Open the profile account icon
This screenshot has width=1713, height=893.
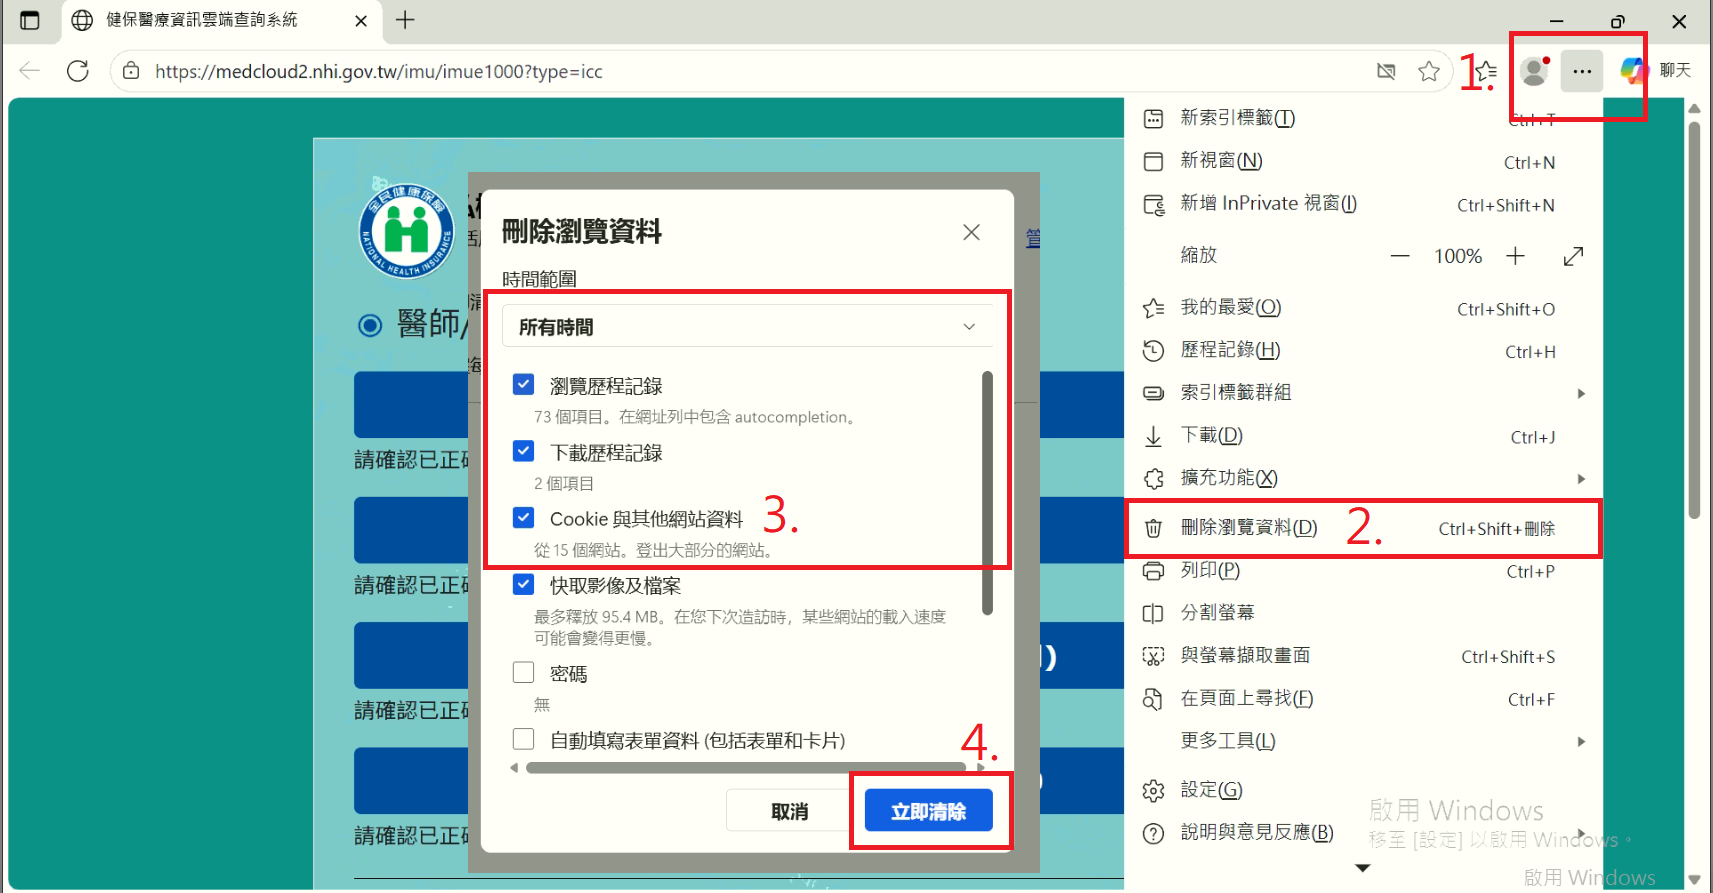click(x=1533, y=71)
